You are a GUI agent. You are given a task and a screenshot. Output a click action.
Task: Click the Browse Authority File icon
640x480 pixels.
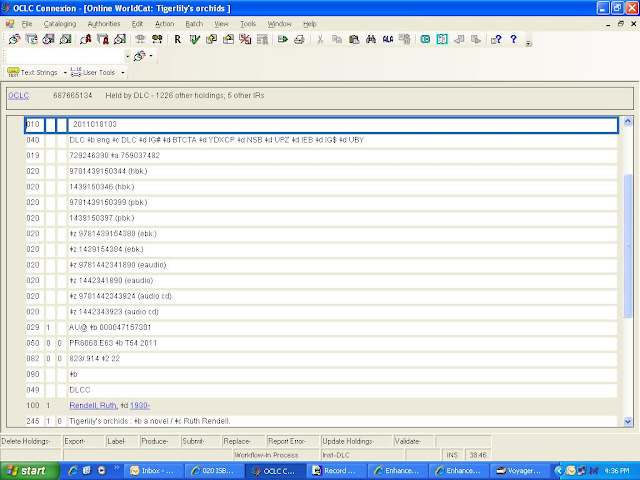(103, 39)
